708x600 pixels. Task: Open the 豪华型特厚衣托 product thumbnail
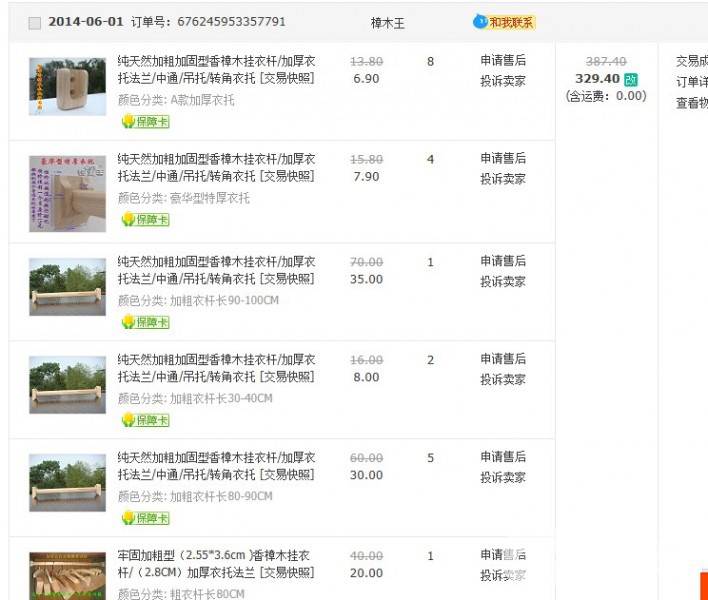coord(67,187)
